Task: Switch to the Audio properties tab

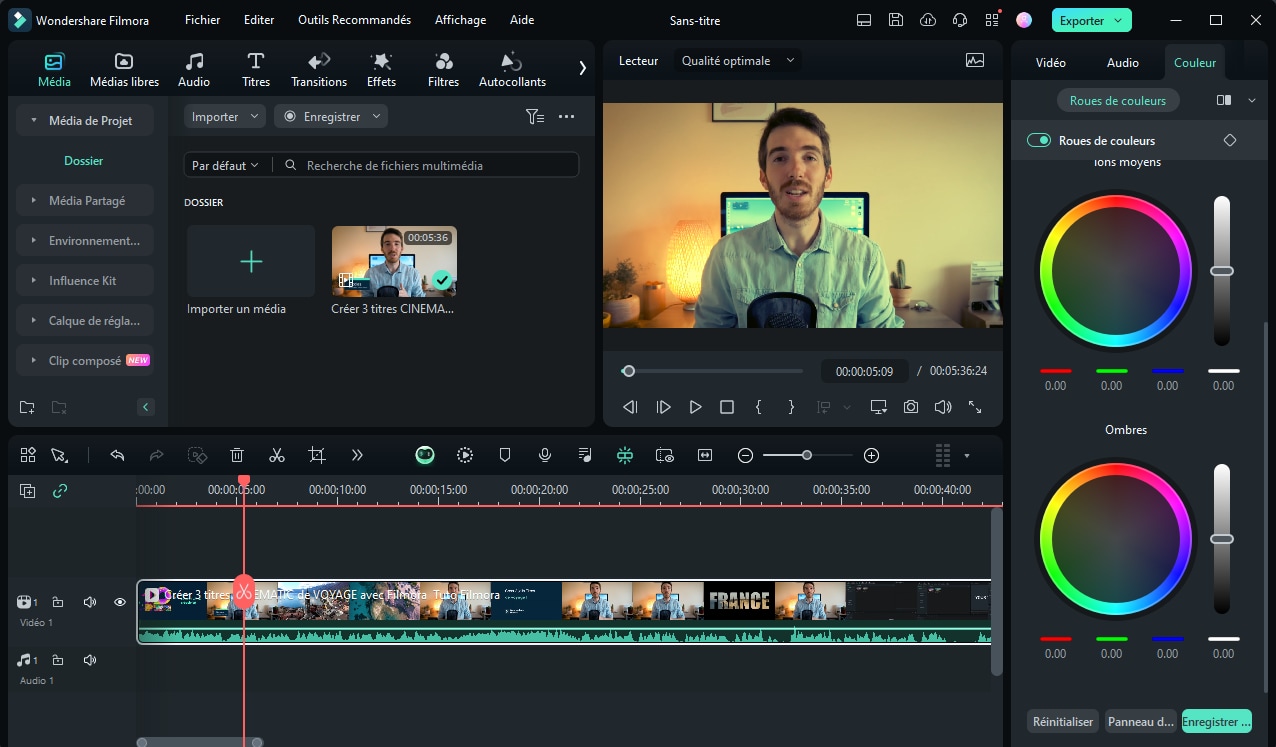Action: coord(1123,62)
